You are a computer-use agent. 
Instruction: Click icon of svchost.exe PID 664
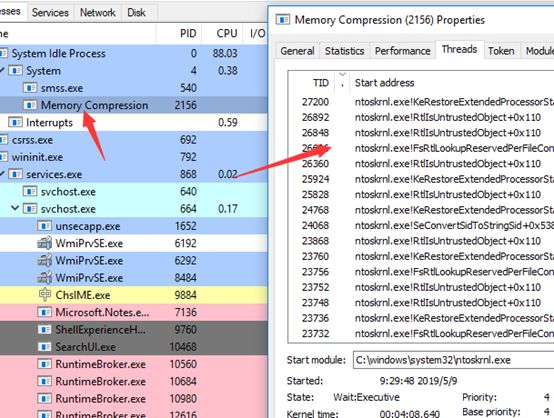click(x=30, y=209)
